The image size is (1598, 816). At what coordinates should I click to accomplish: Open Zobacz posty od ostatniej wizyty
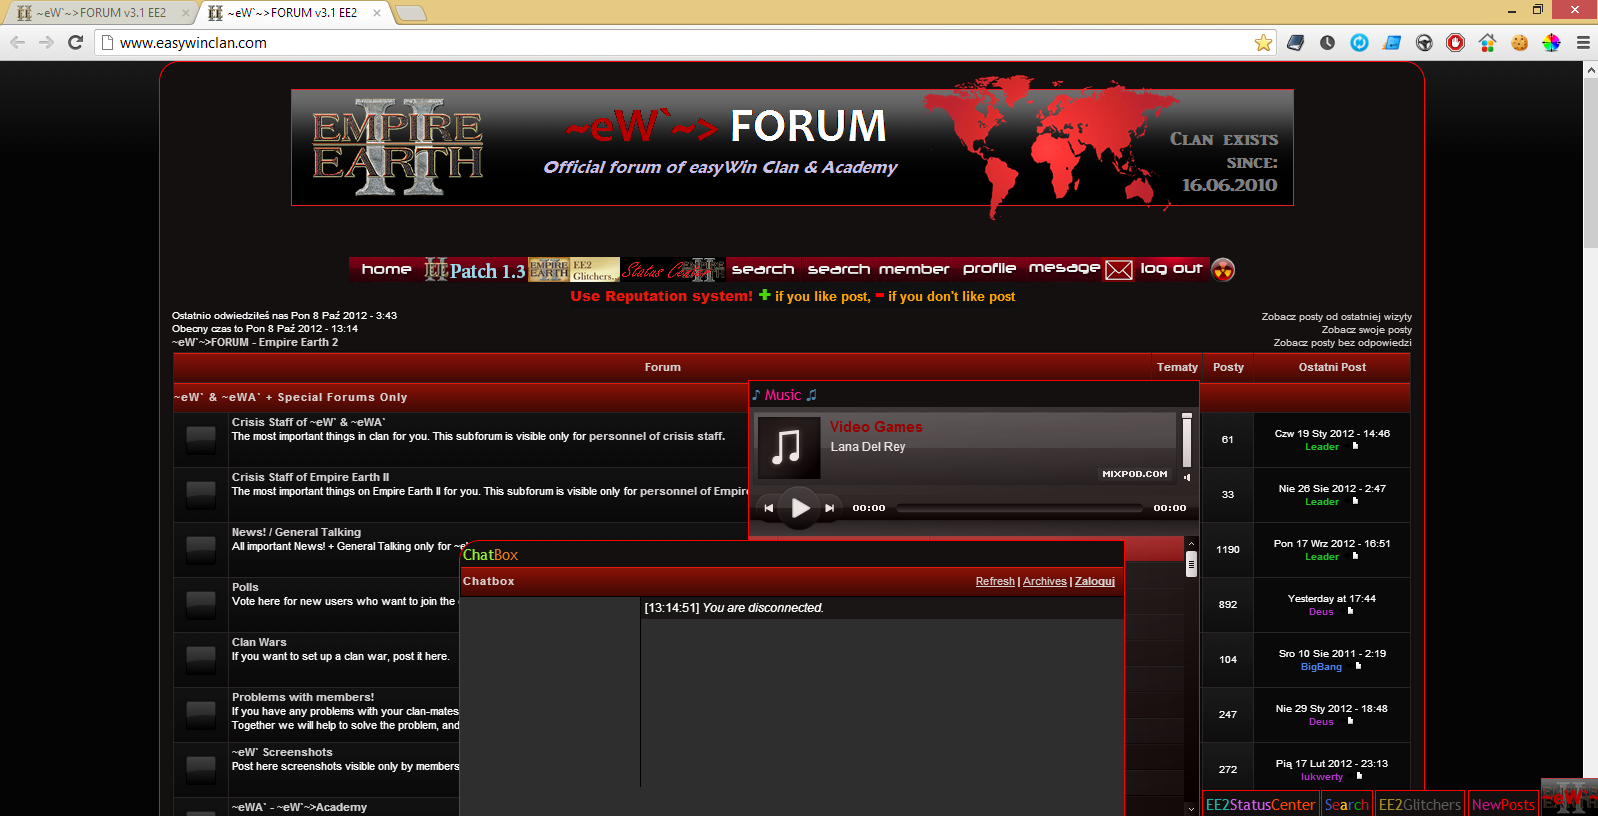coord(1336,316)
